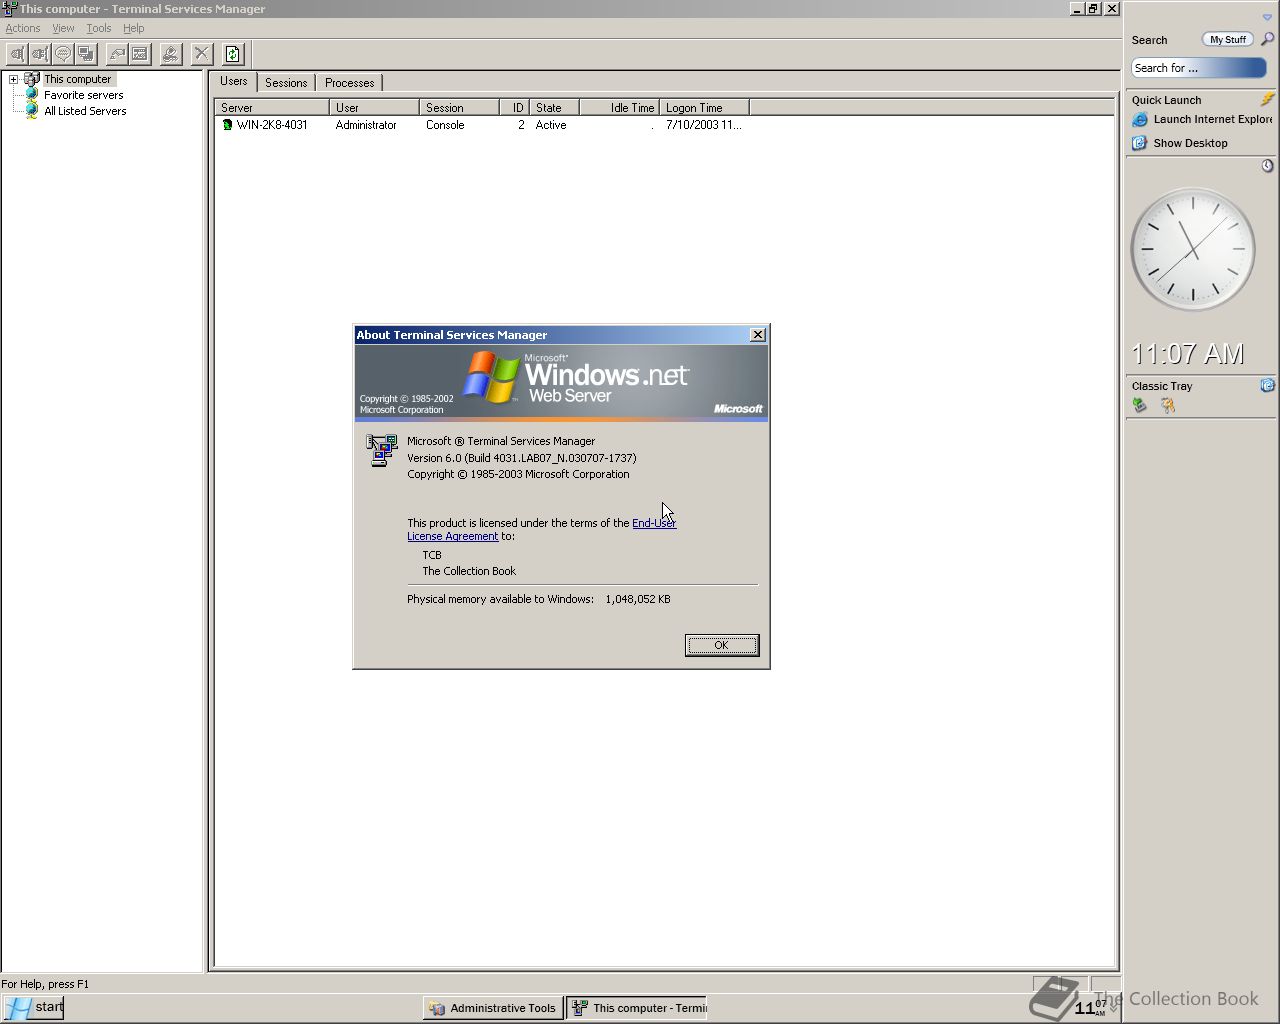
Task: Open the Actions menu
Action: pos(23,28)
